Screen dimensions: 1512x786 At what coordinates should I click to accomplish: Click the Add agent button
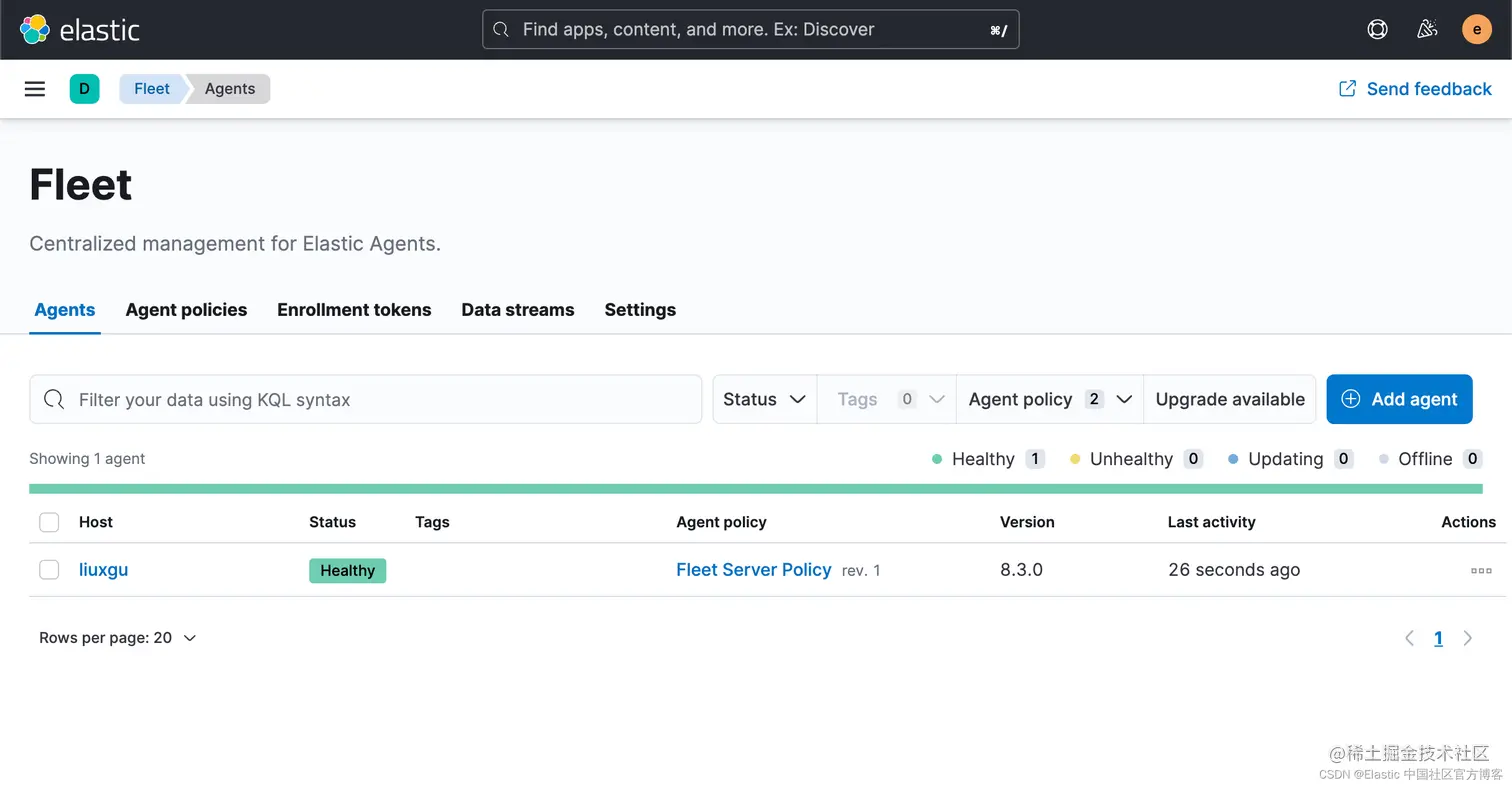(x=1399, y=399)
